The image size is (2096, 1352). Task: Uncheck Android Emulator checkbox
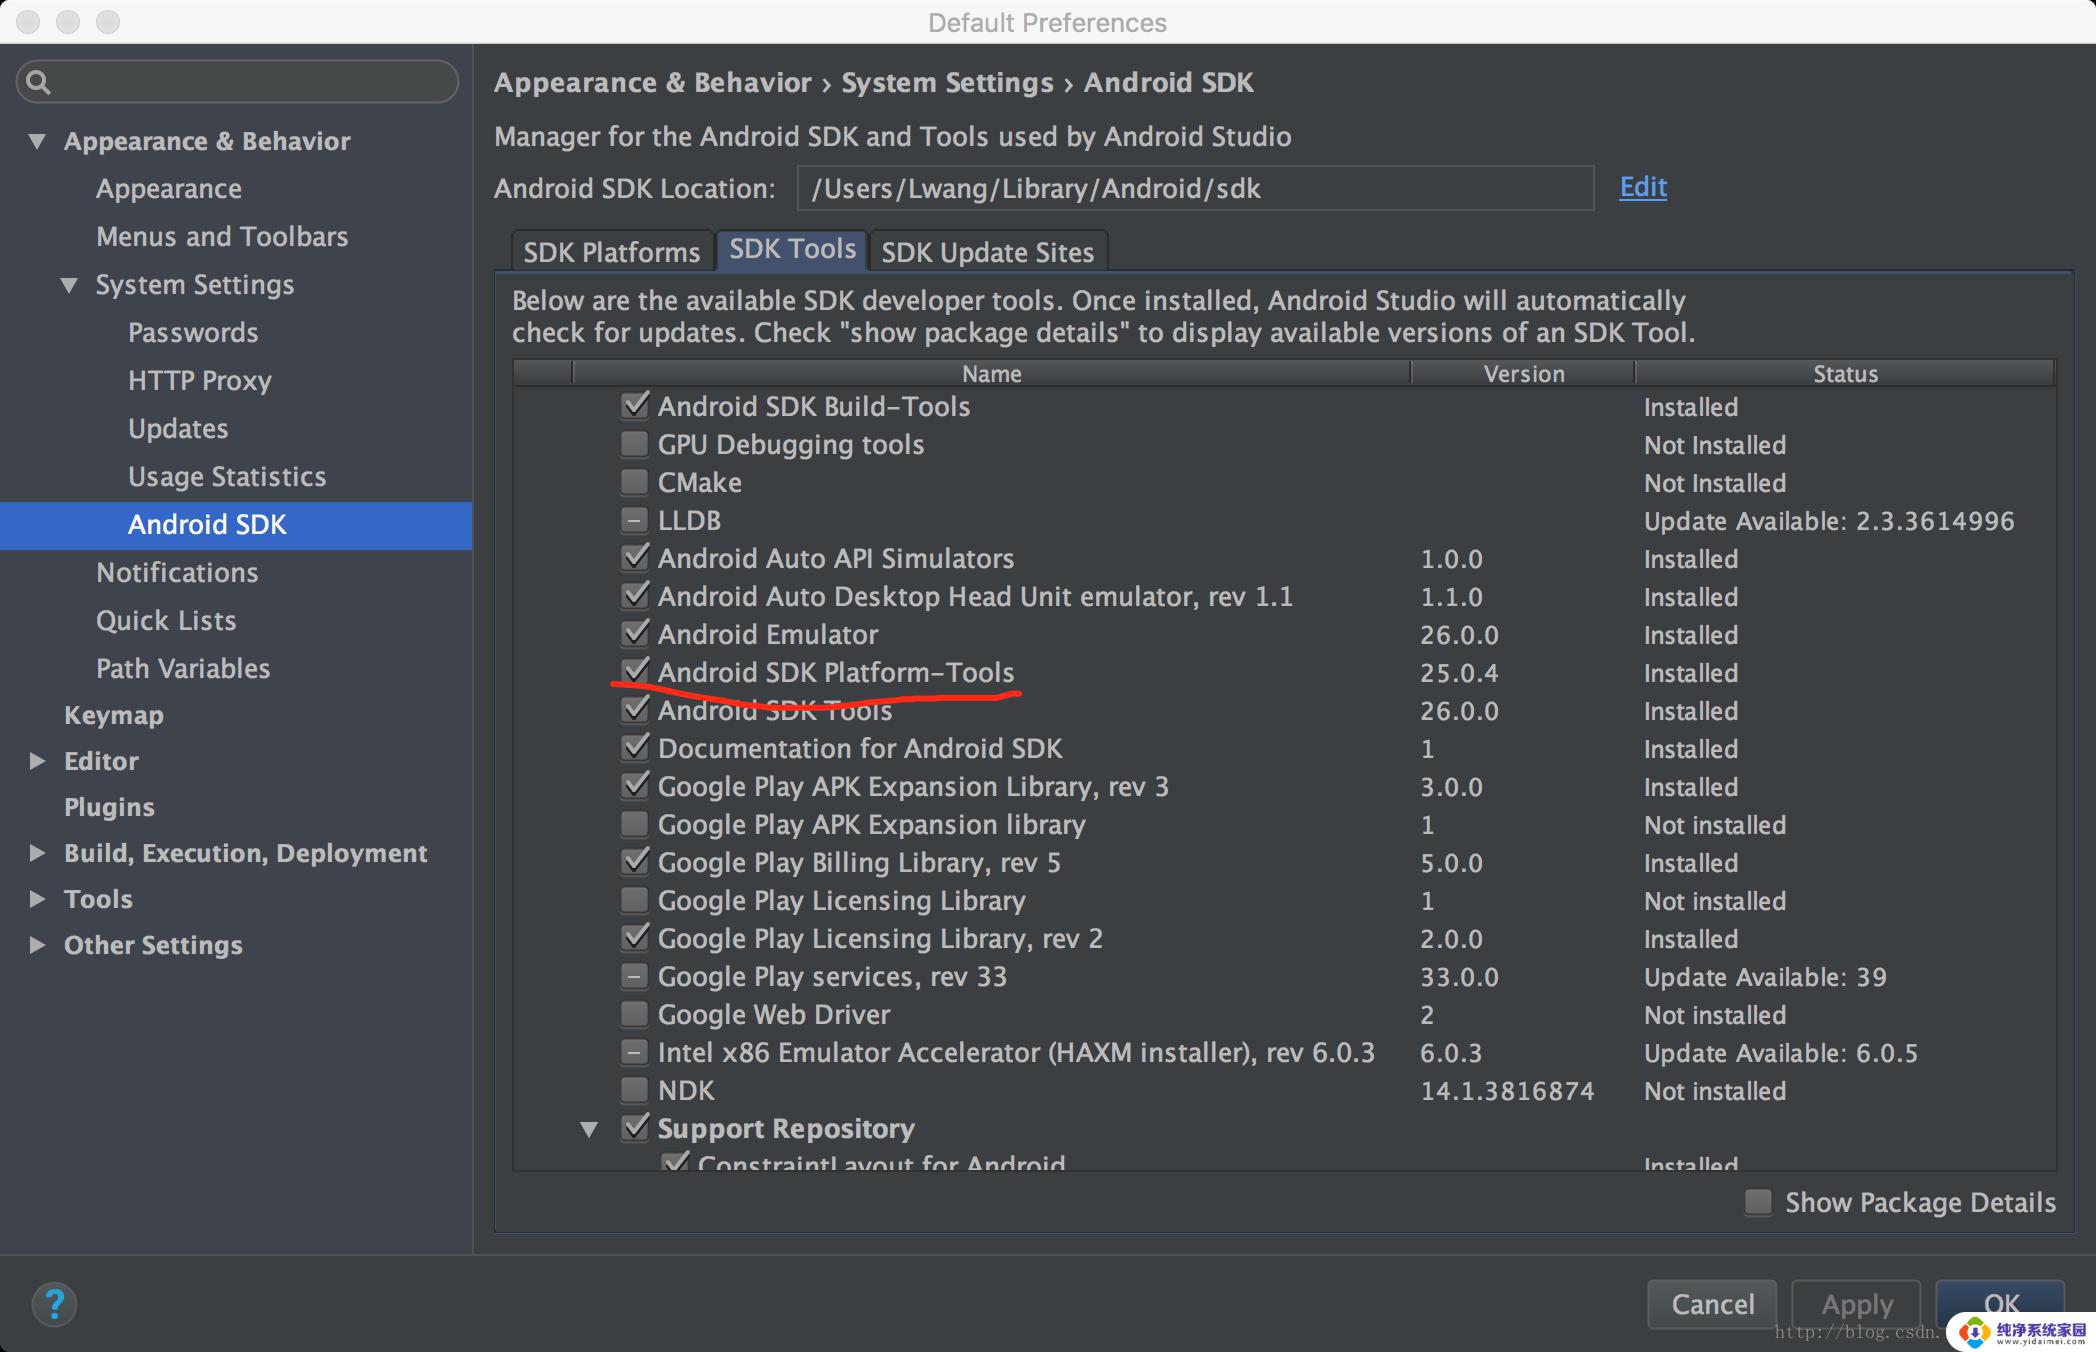635,633
